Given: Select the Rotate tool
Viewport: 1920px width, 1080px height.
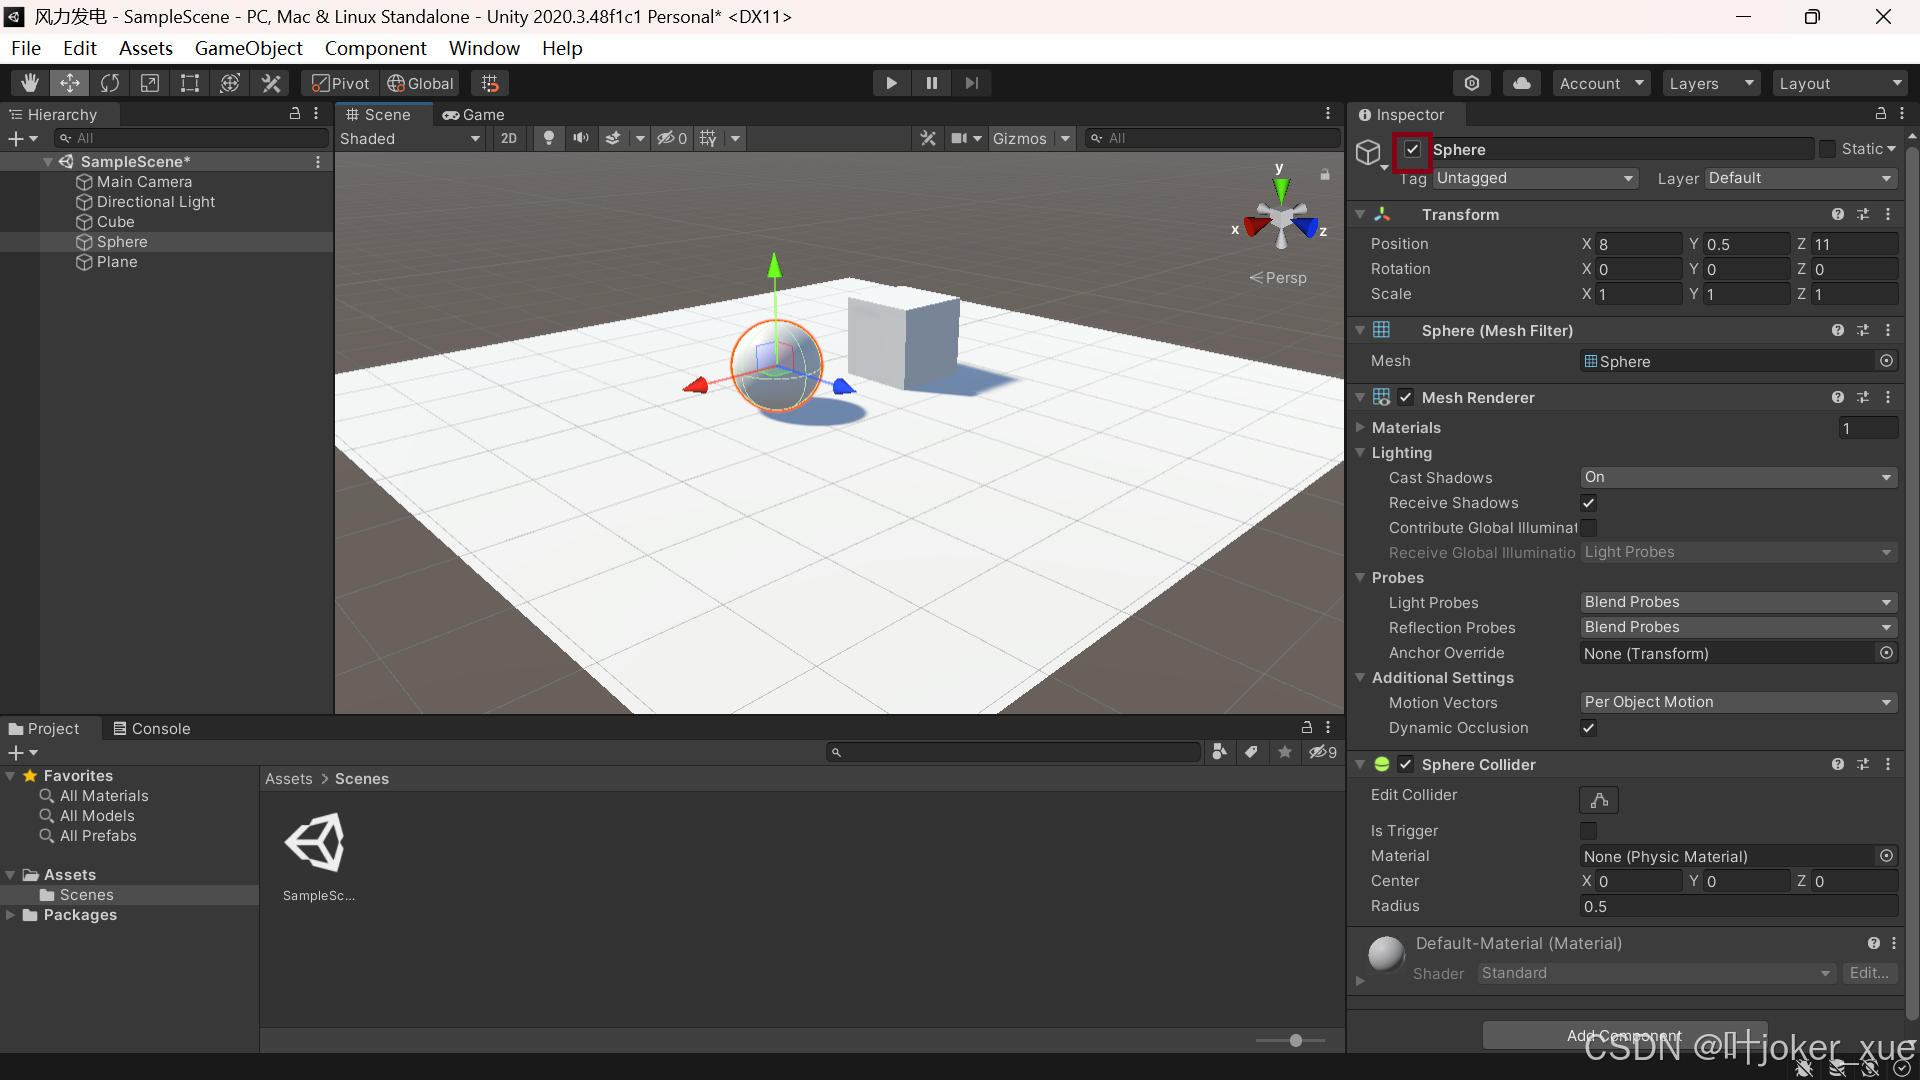Looking at the screenshot, I should pos(109,82).
